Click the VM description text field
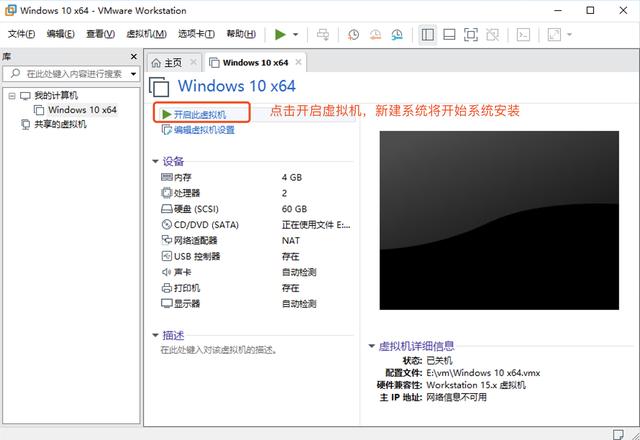This screenshot has height=440, width=640. tap(219, 350)
